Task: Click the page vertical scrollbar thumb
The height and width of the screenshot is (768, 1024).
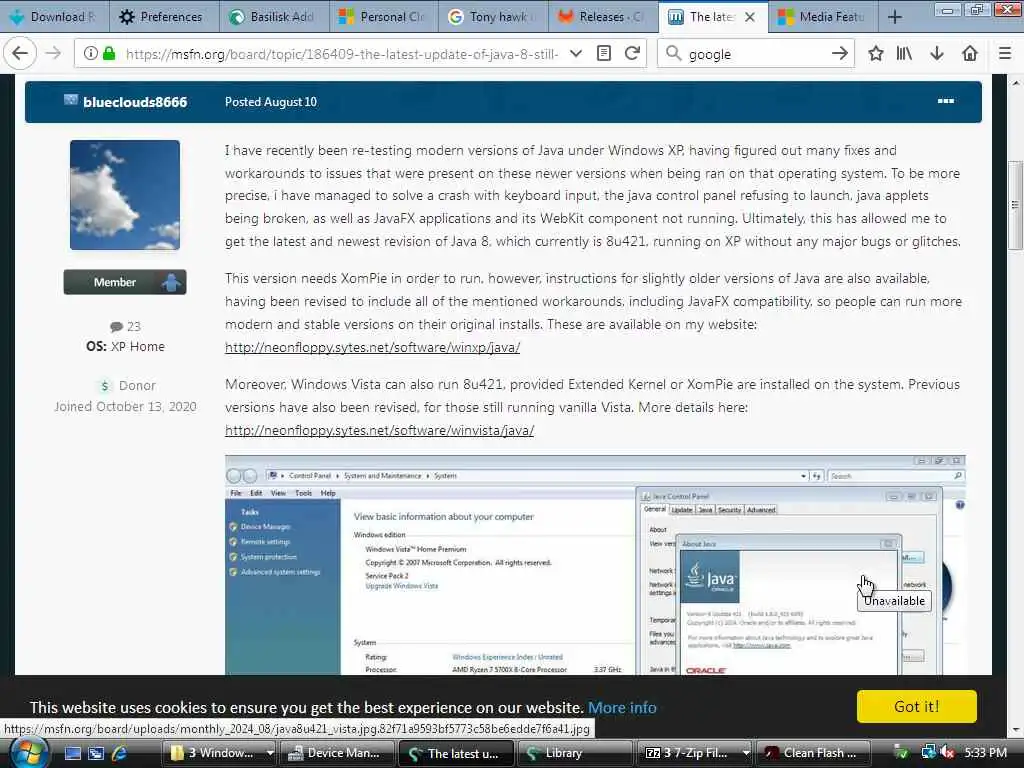Action: 1015,204
